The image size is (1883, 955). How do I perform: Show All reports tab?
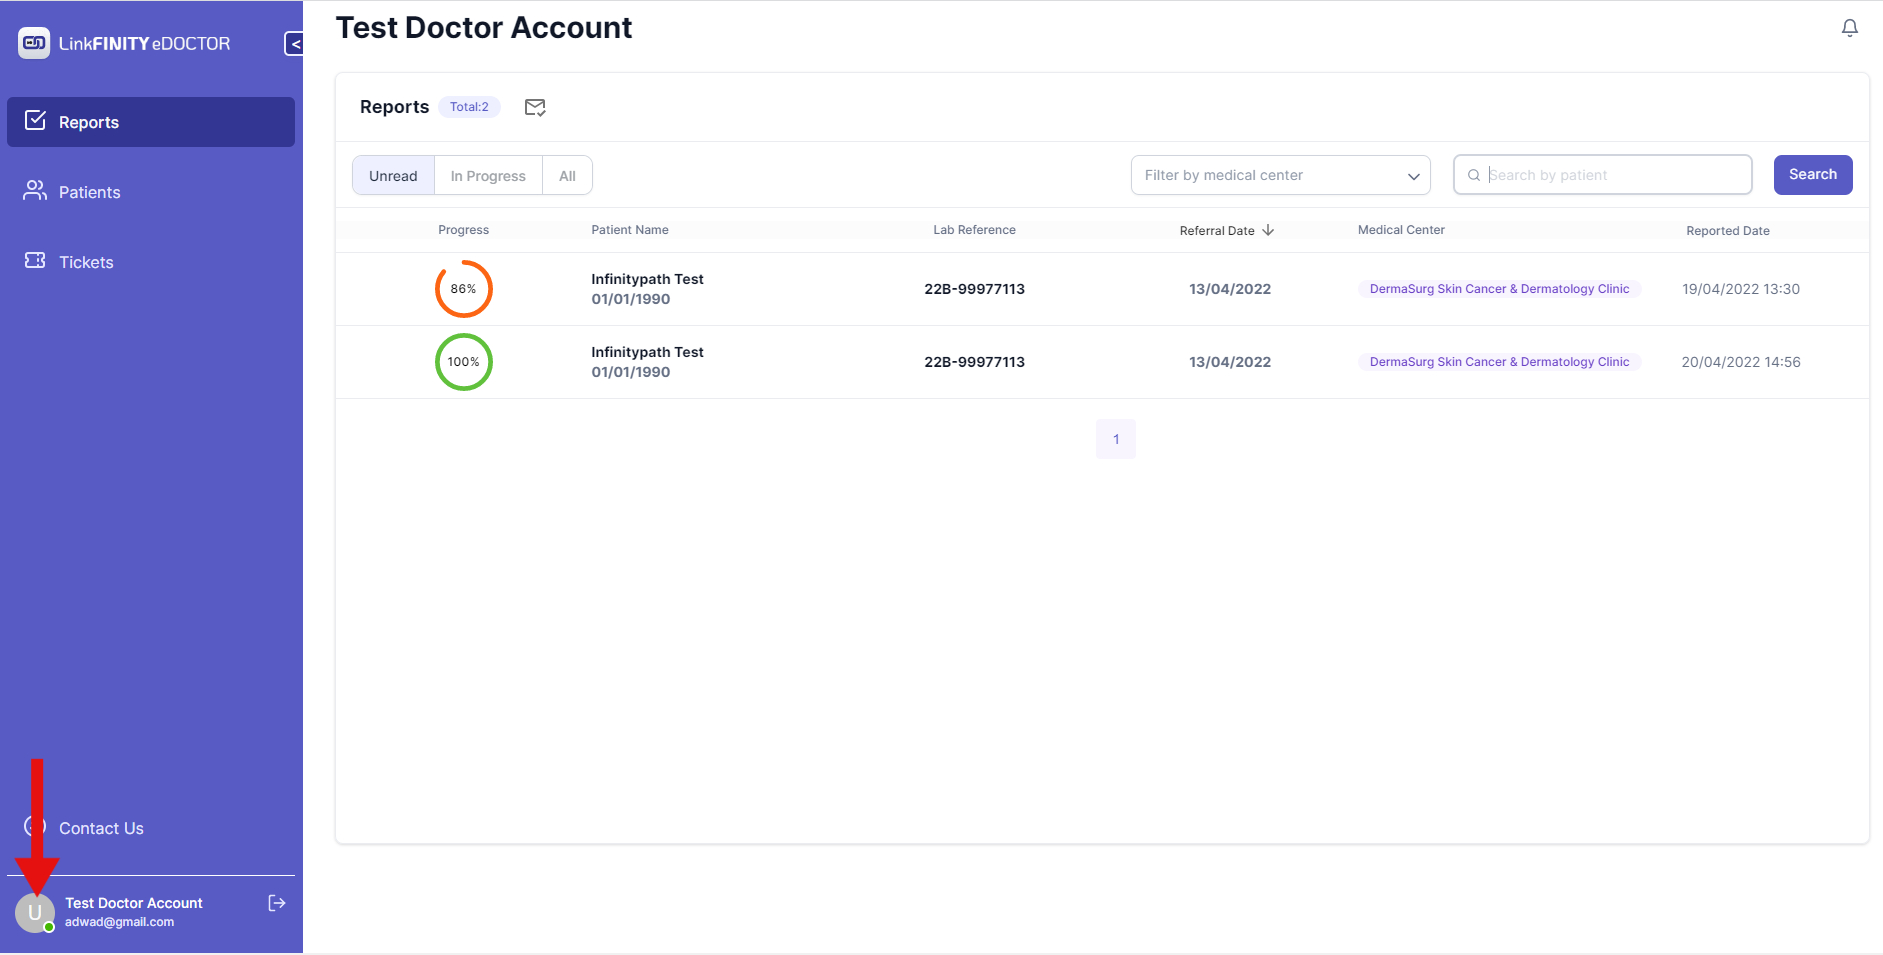567,176
